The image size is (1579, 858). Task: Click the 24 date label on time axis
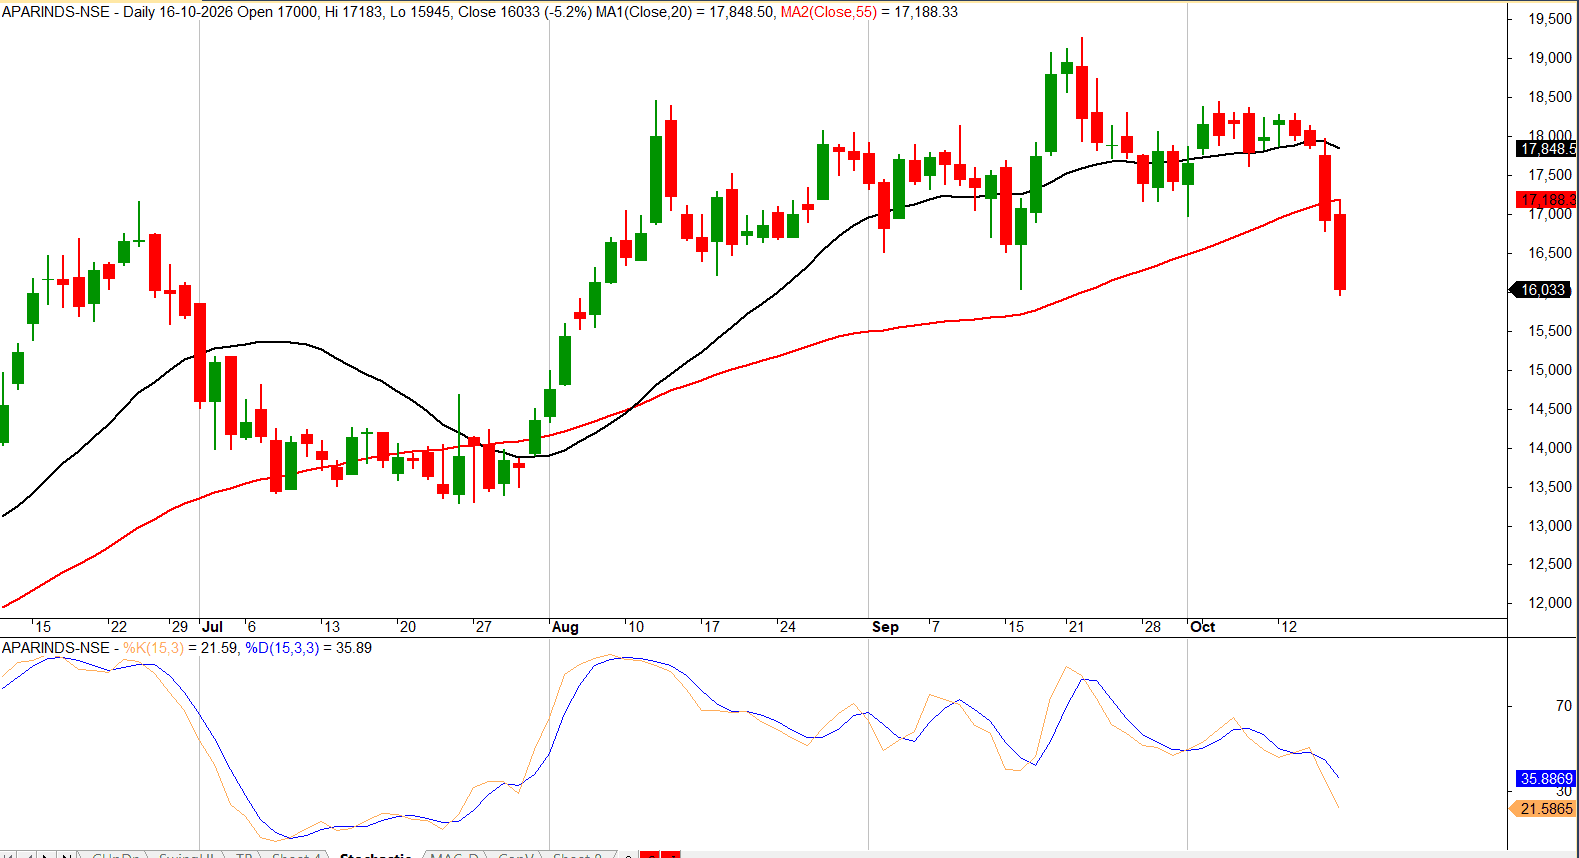click(788, 627)
